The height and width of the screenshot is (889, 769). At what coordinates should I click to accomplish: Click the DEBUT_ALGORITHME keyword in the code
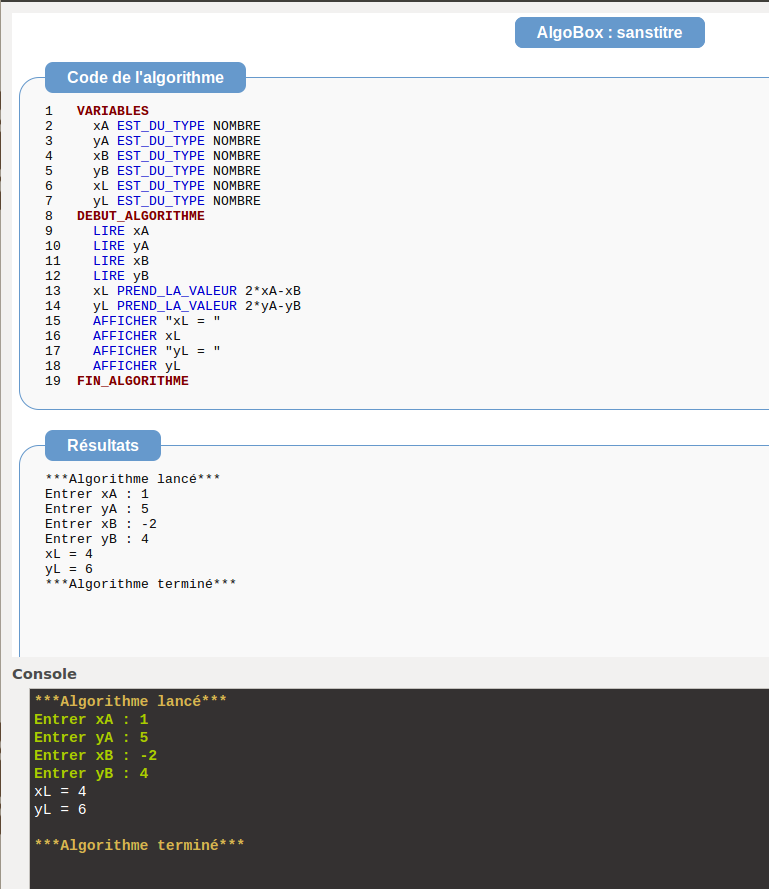click(140, 216)
